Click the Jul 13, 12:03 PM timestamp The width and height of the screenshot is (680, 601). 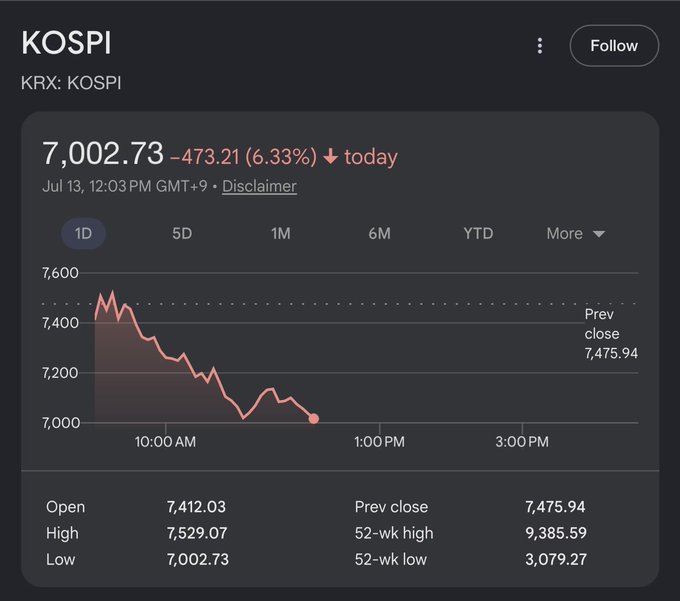point(125,186)
